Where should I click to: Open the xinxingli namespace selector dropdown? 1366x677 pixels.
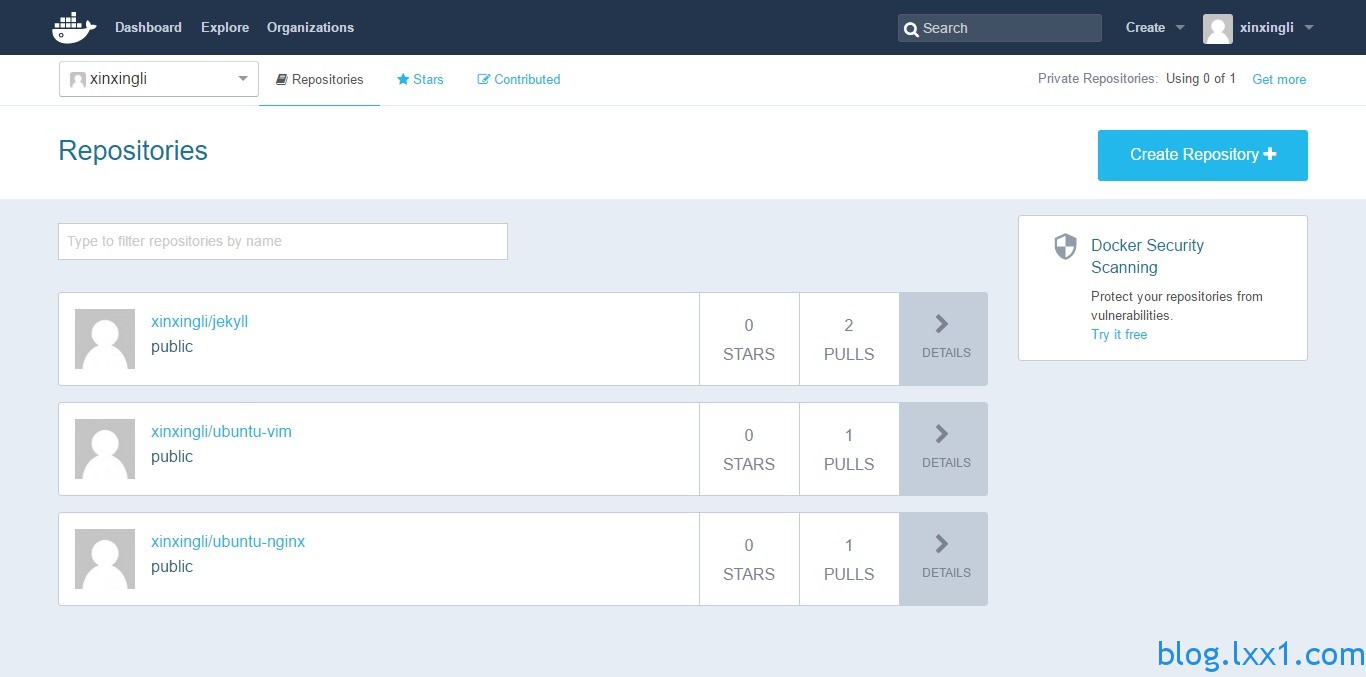coord(159,79)
